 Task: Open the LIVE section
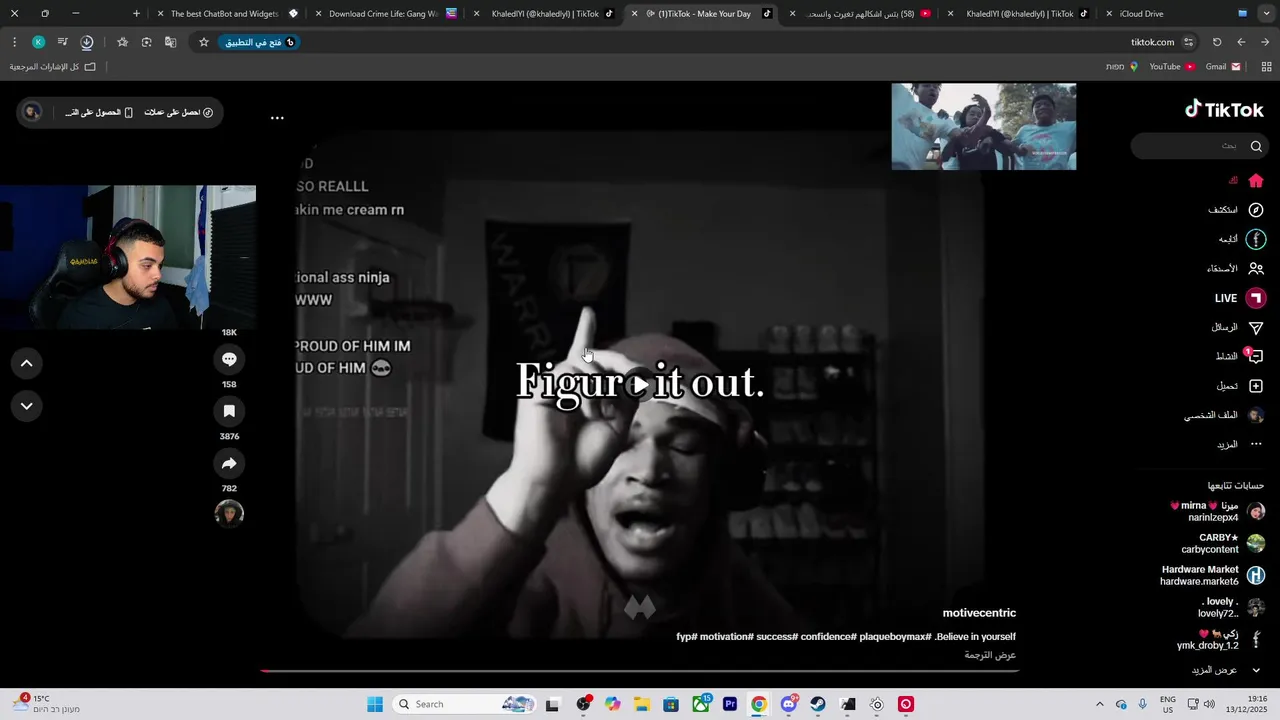pos(1240,298)
